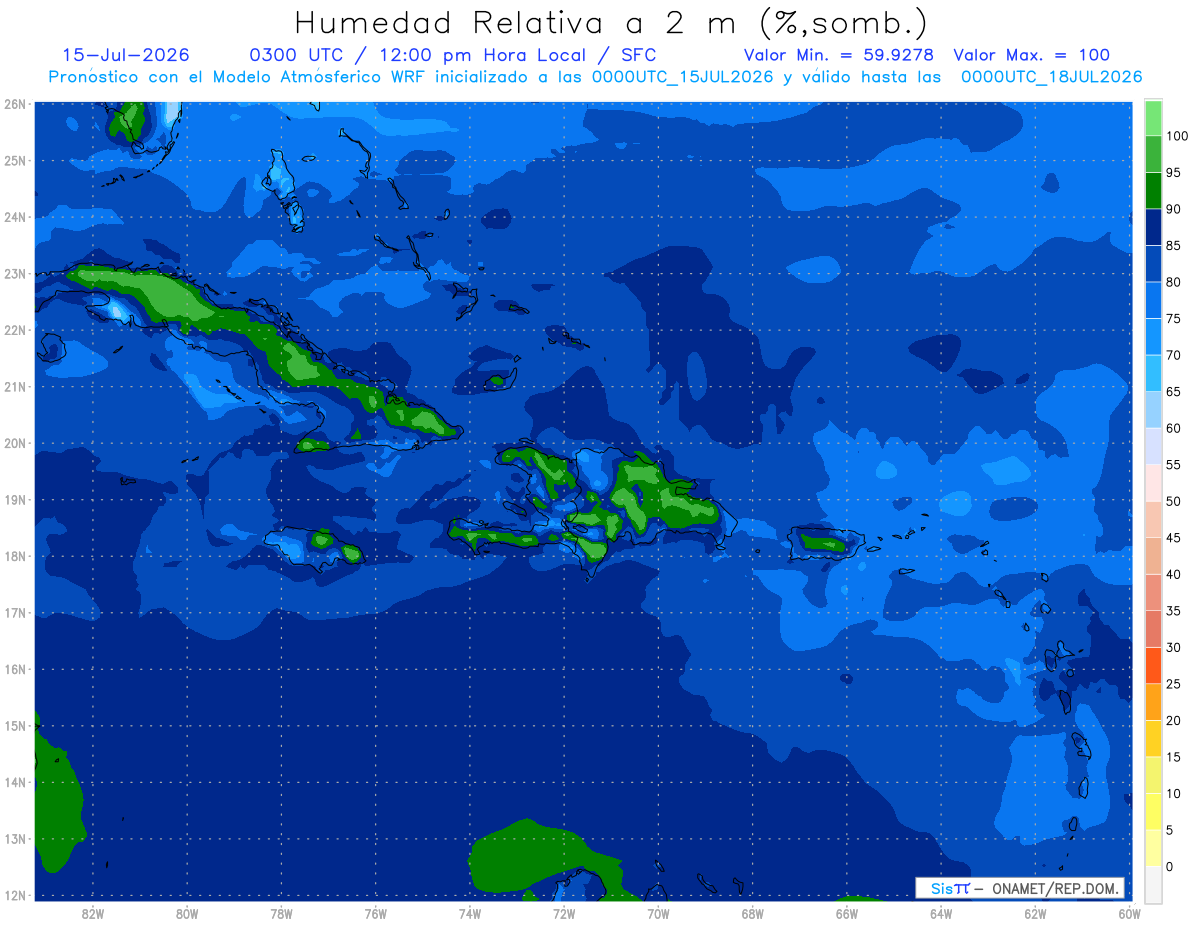
Task: Click the longitude axis label '70W'
Action: [658, 913]
